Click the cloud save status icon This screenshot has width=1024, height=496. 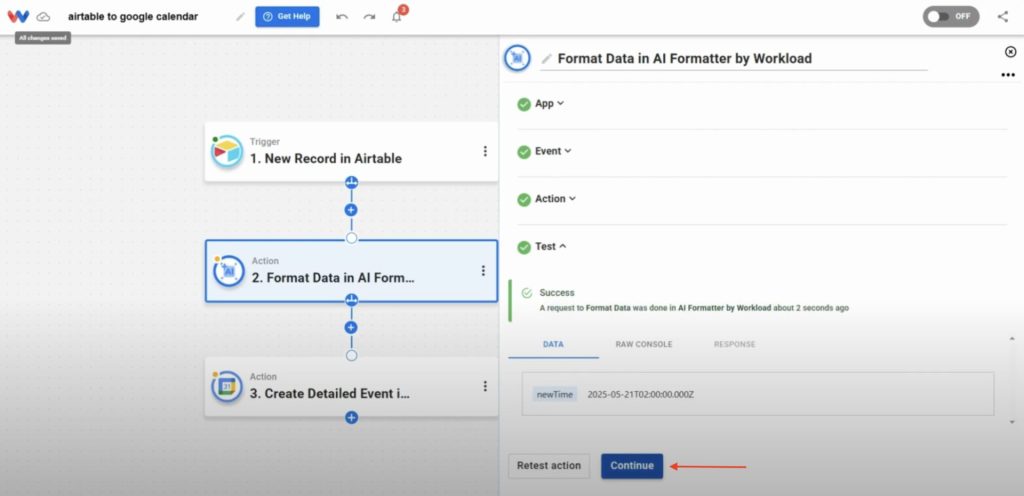(x=43, y=17)
